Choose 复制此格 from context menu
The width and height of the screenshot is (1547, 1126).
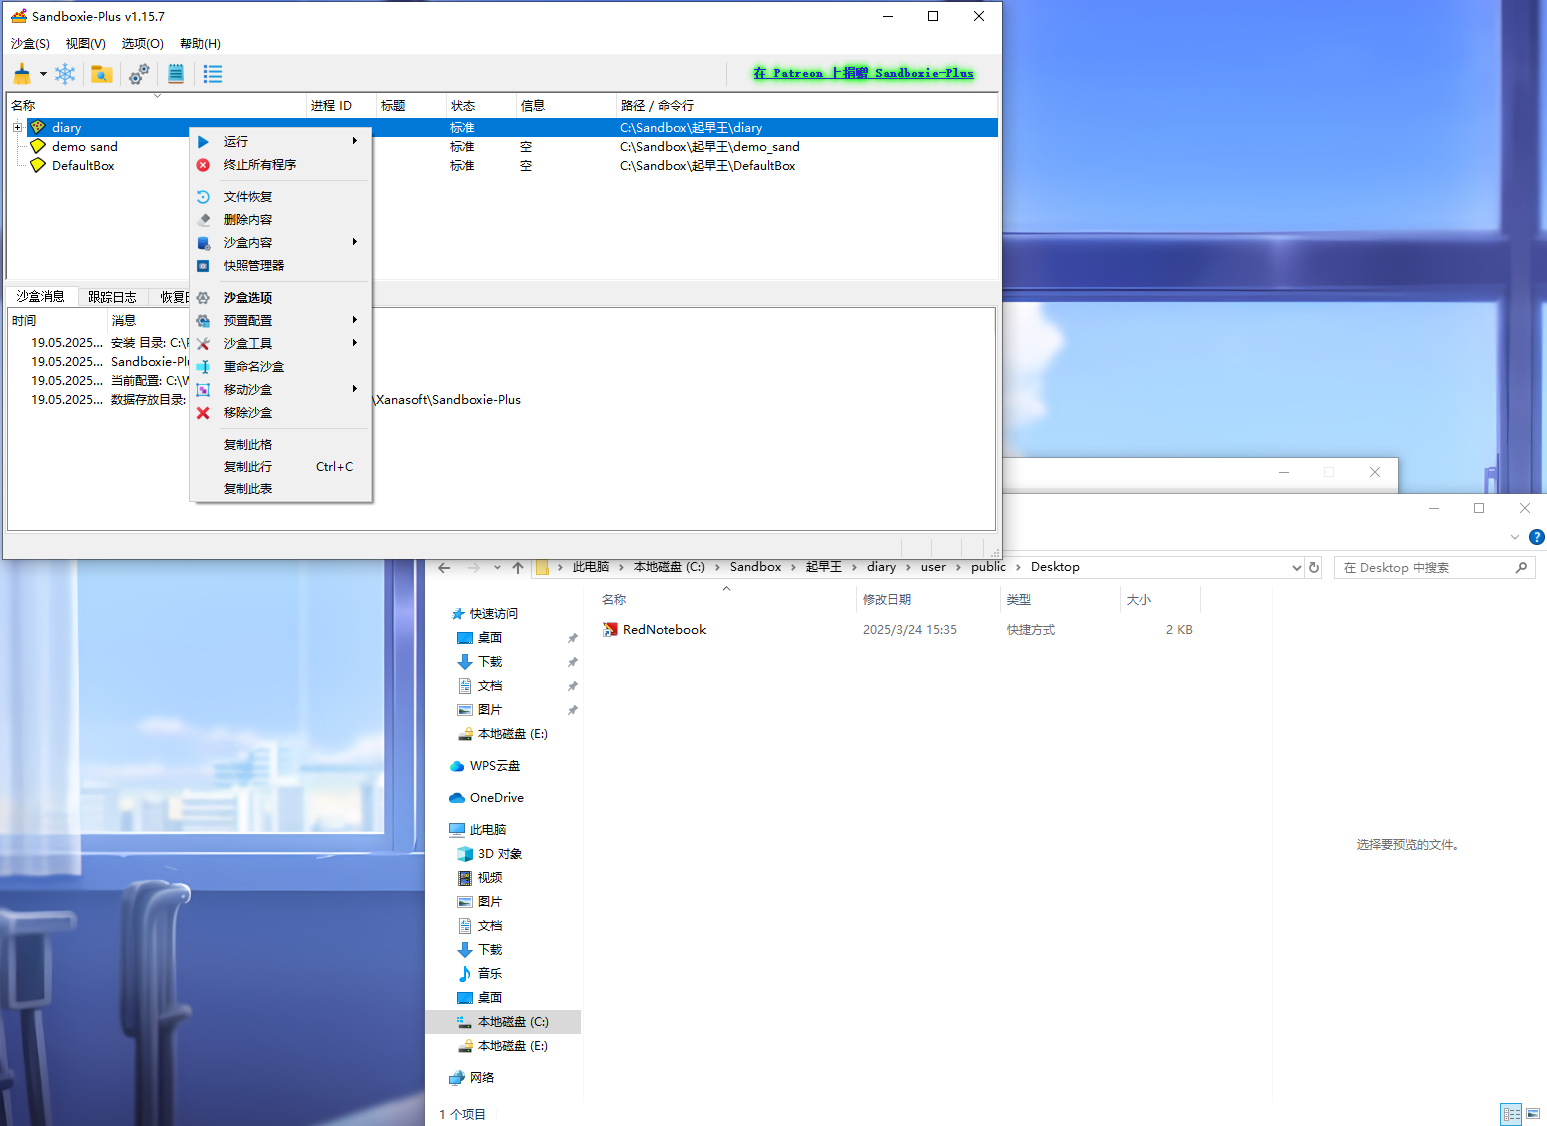pyautogui.click(x=281, y=445)
